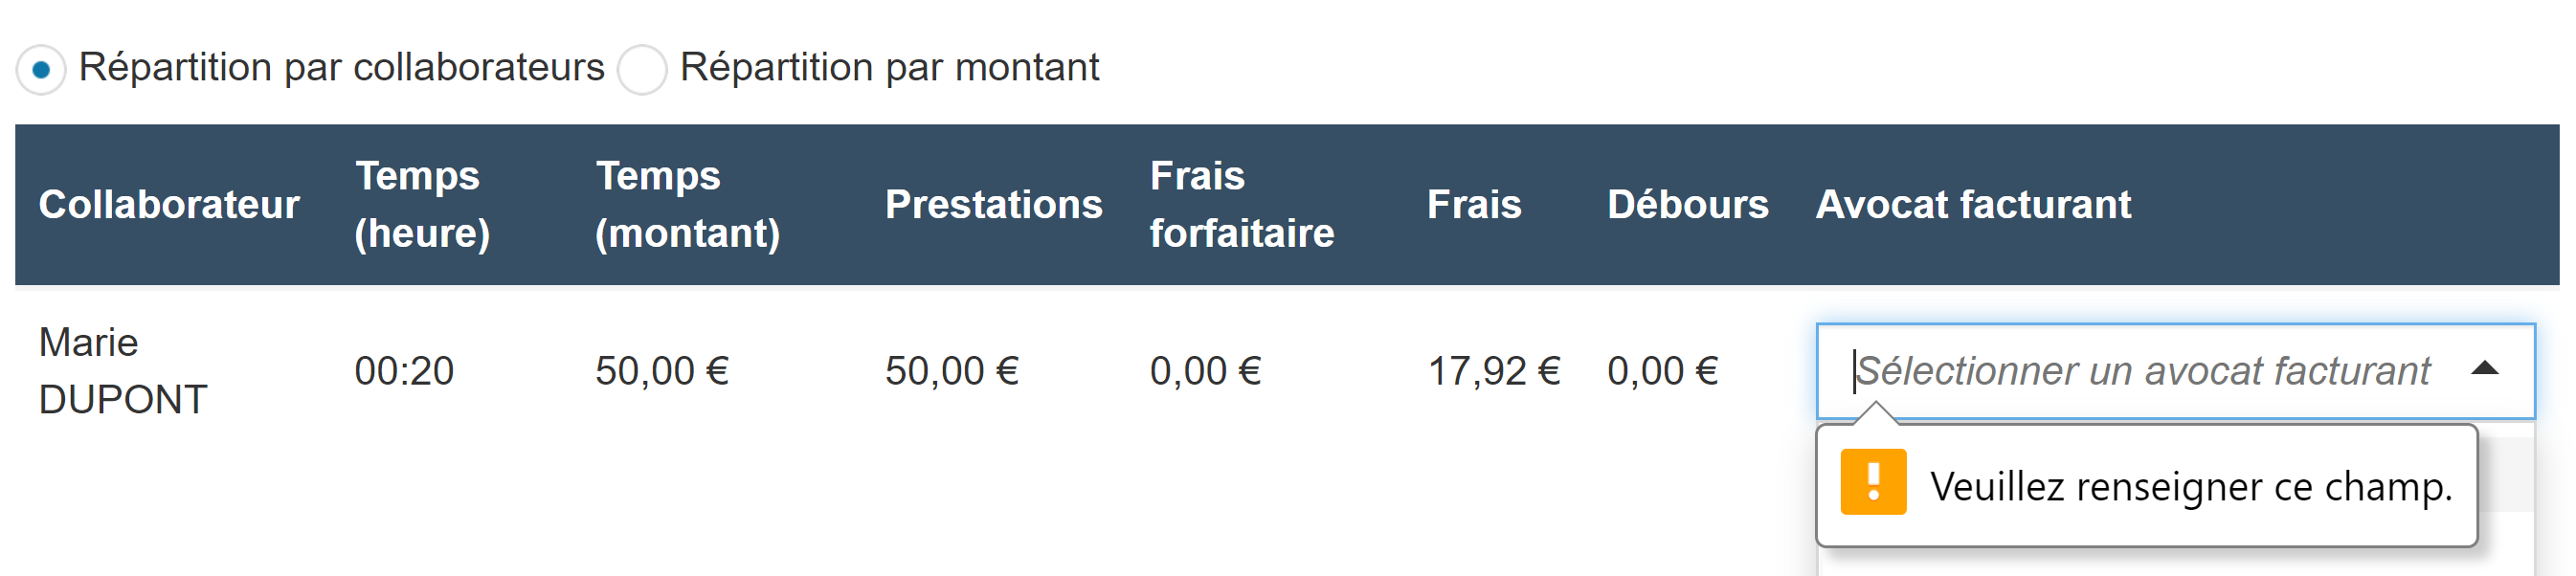Click the Sélectionner un avocat facturant field

click(2140, 371)
